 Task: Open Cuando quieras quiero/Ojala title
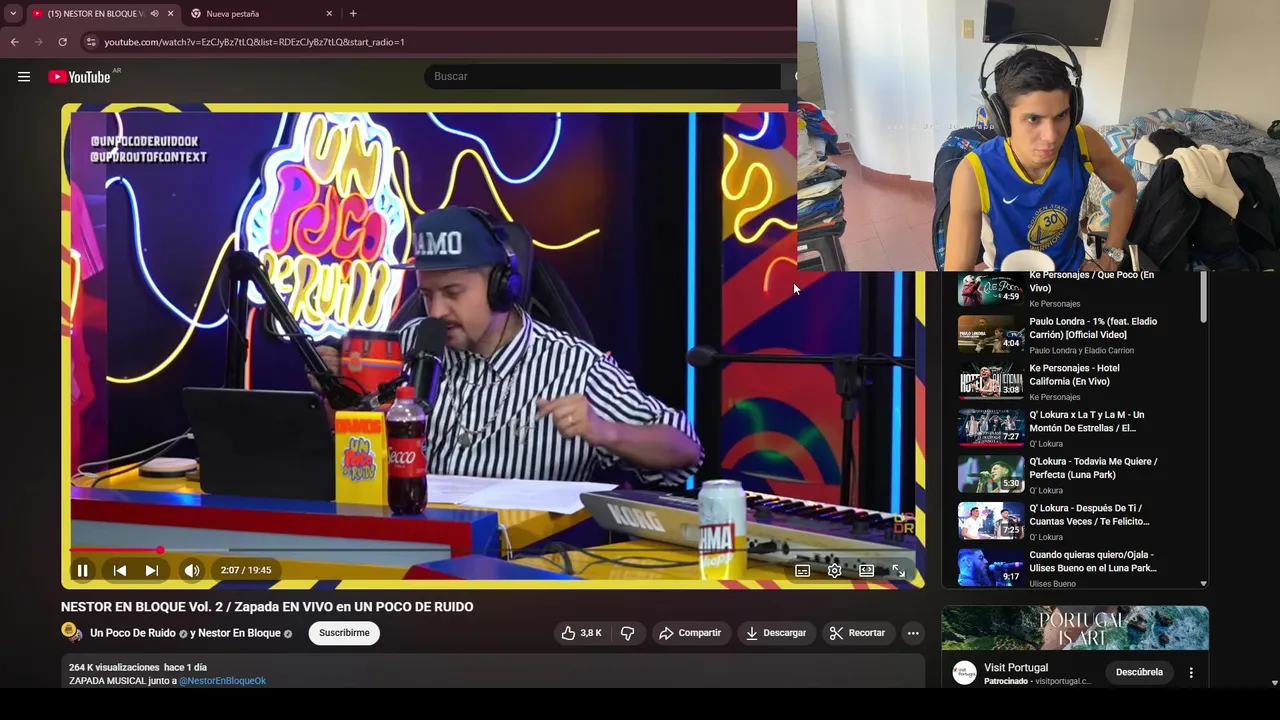click(1093, 561)
